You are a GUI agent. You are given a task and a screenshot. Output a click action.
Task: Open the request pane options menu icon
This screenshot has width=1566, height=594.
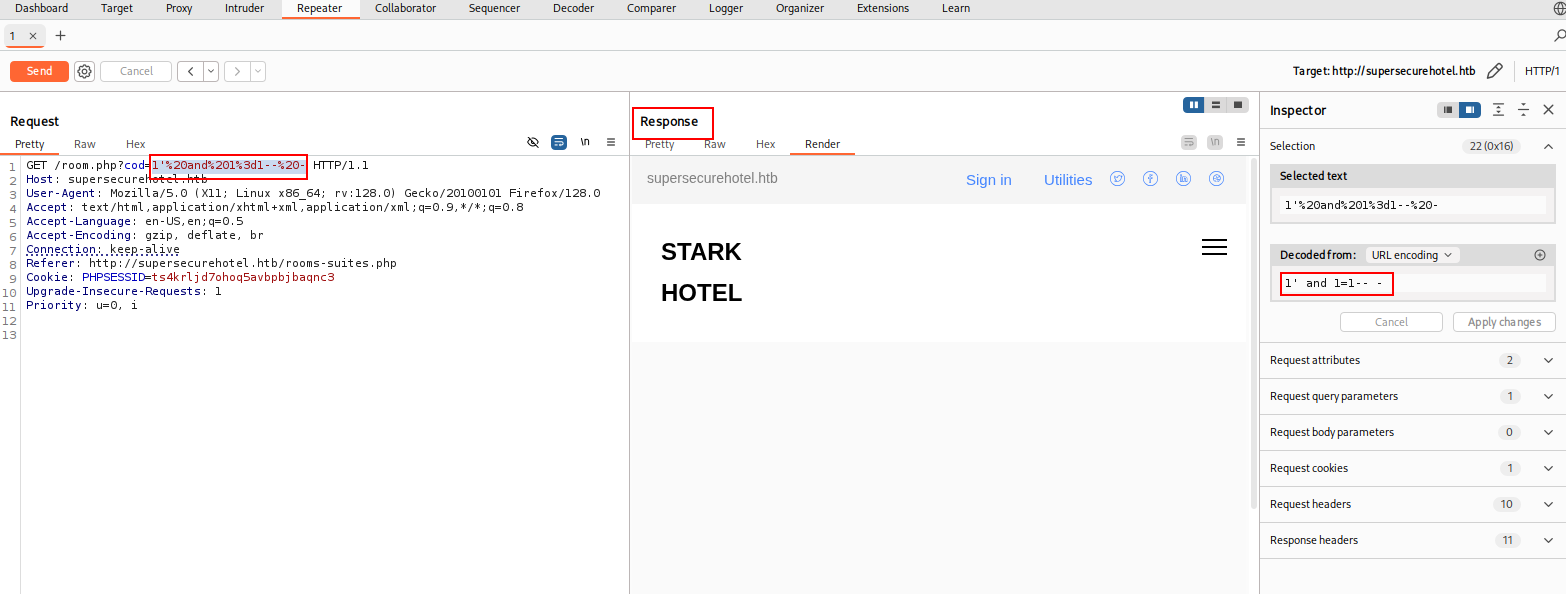point(611,142)
